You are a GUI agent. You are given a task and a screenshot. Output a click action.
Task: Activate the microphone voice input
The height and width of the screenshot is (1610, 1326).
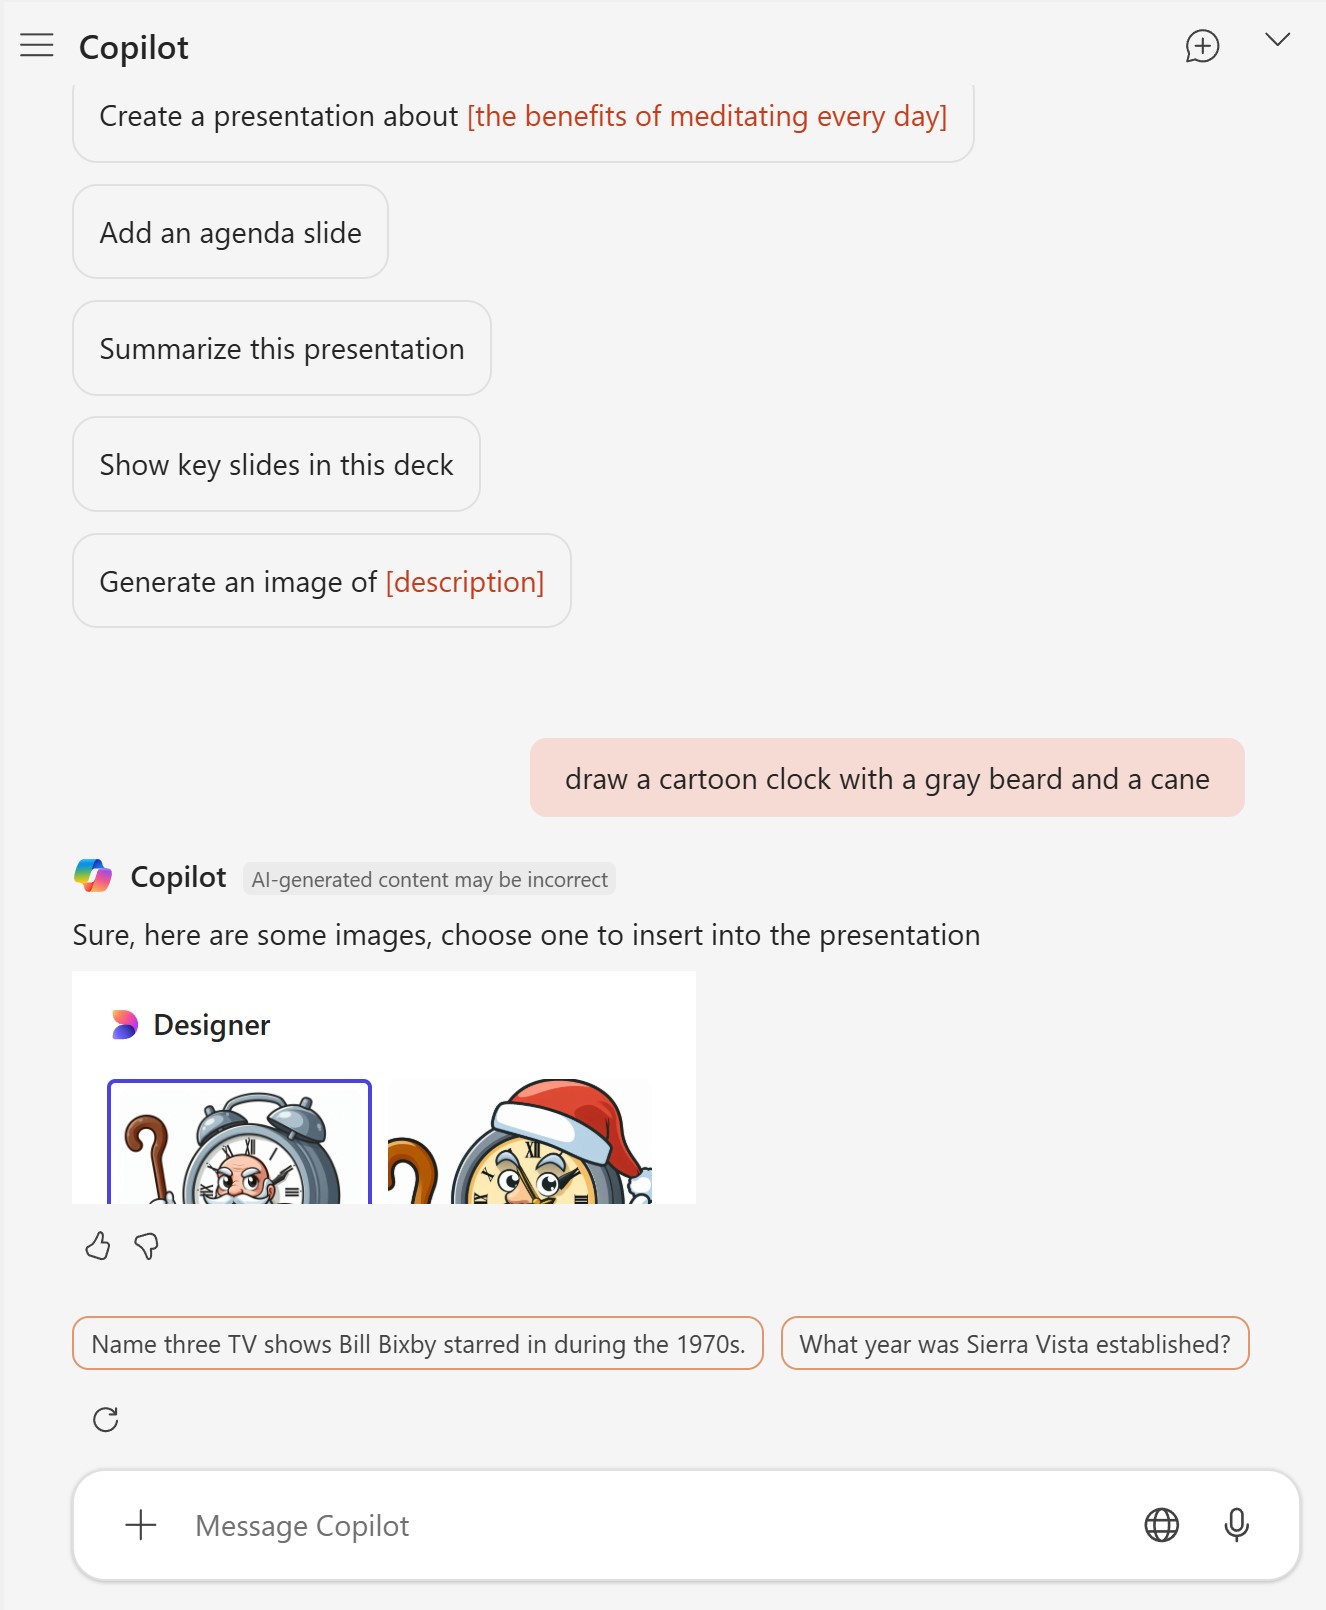[1236, 1525]
